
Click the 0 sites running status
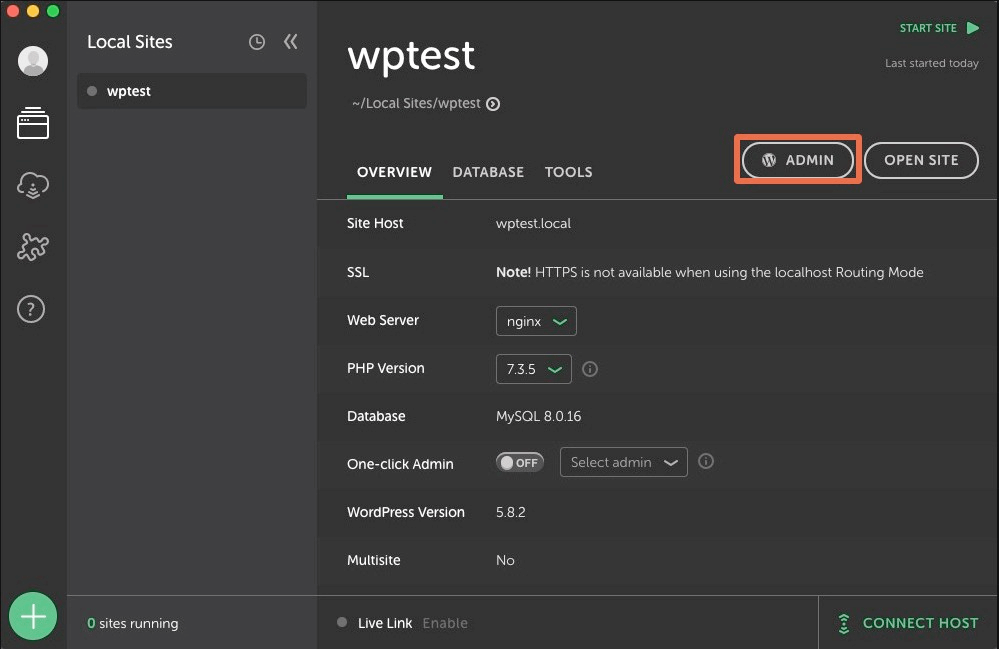point(133,624)
